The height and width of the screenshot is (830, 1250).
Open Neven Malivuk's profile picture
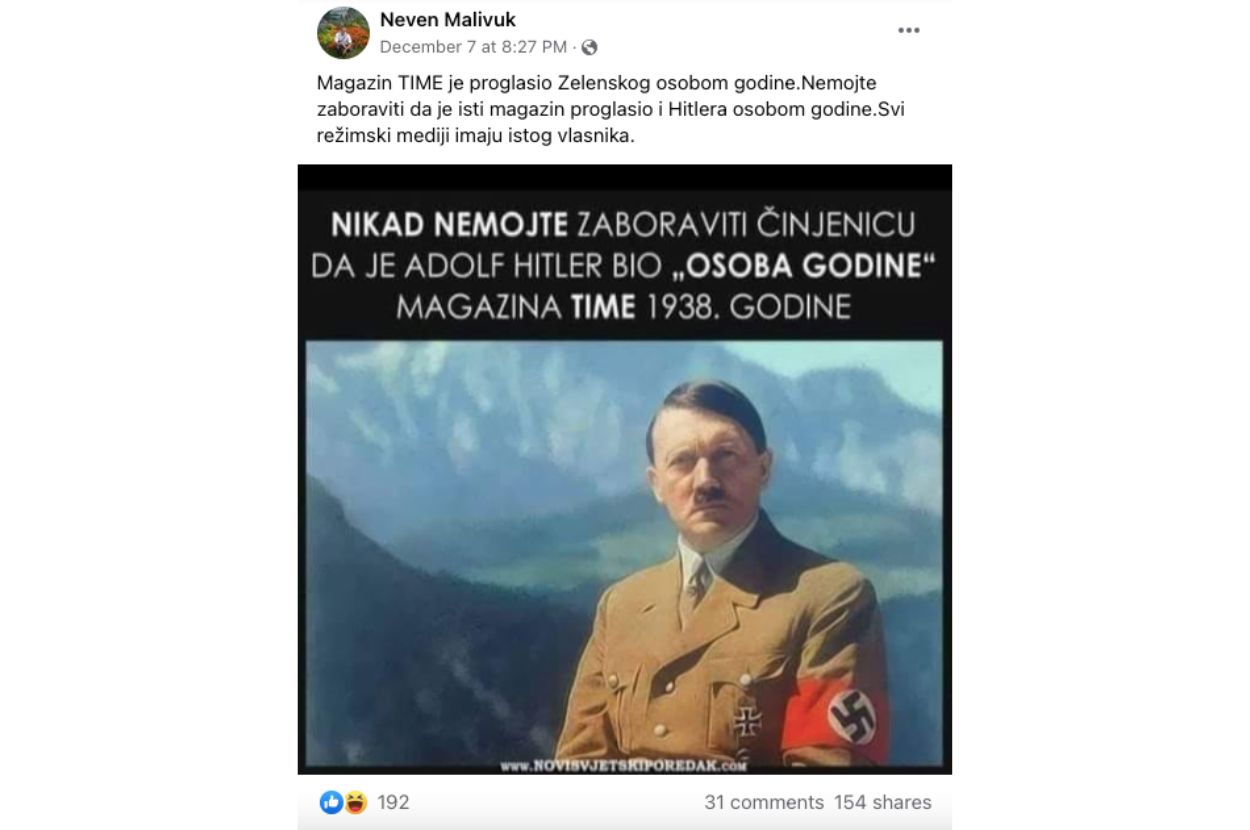click(x=343, y=32)
